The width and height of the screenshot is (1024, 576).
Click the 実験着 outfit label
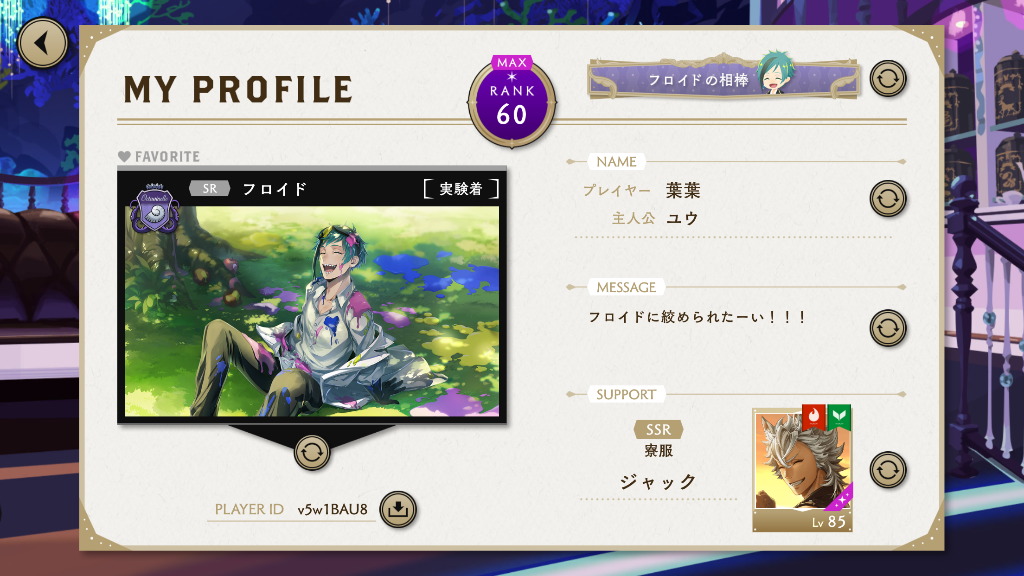[x=461, y=189]
